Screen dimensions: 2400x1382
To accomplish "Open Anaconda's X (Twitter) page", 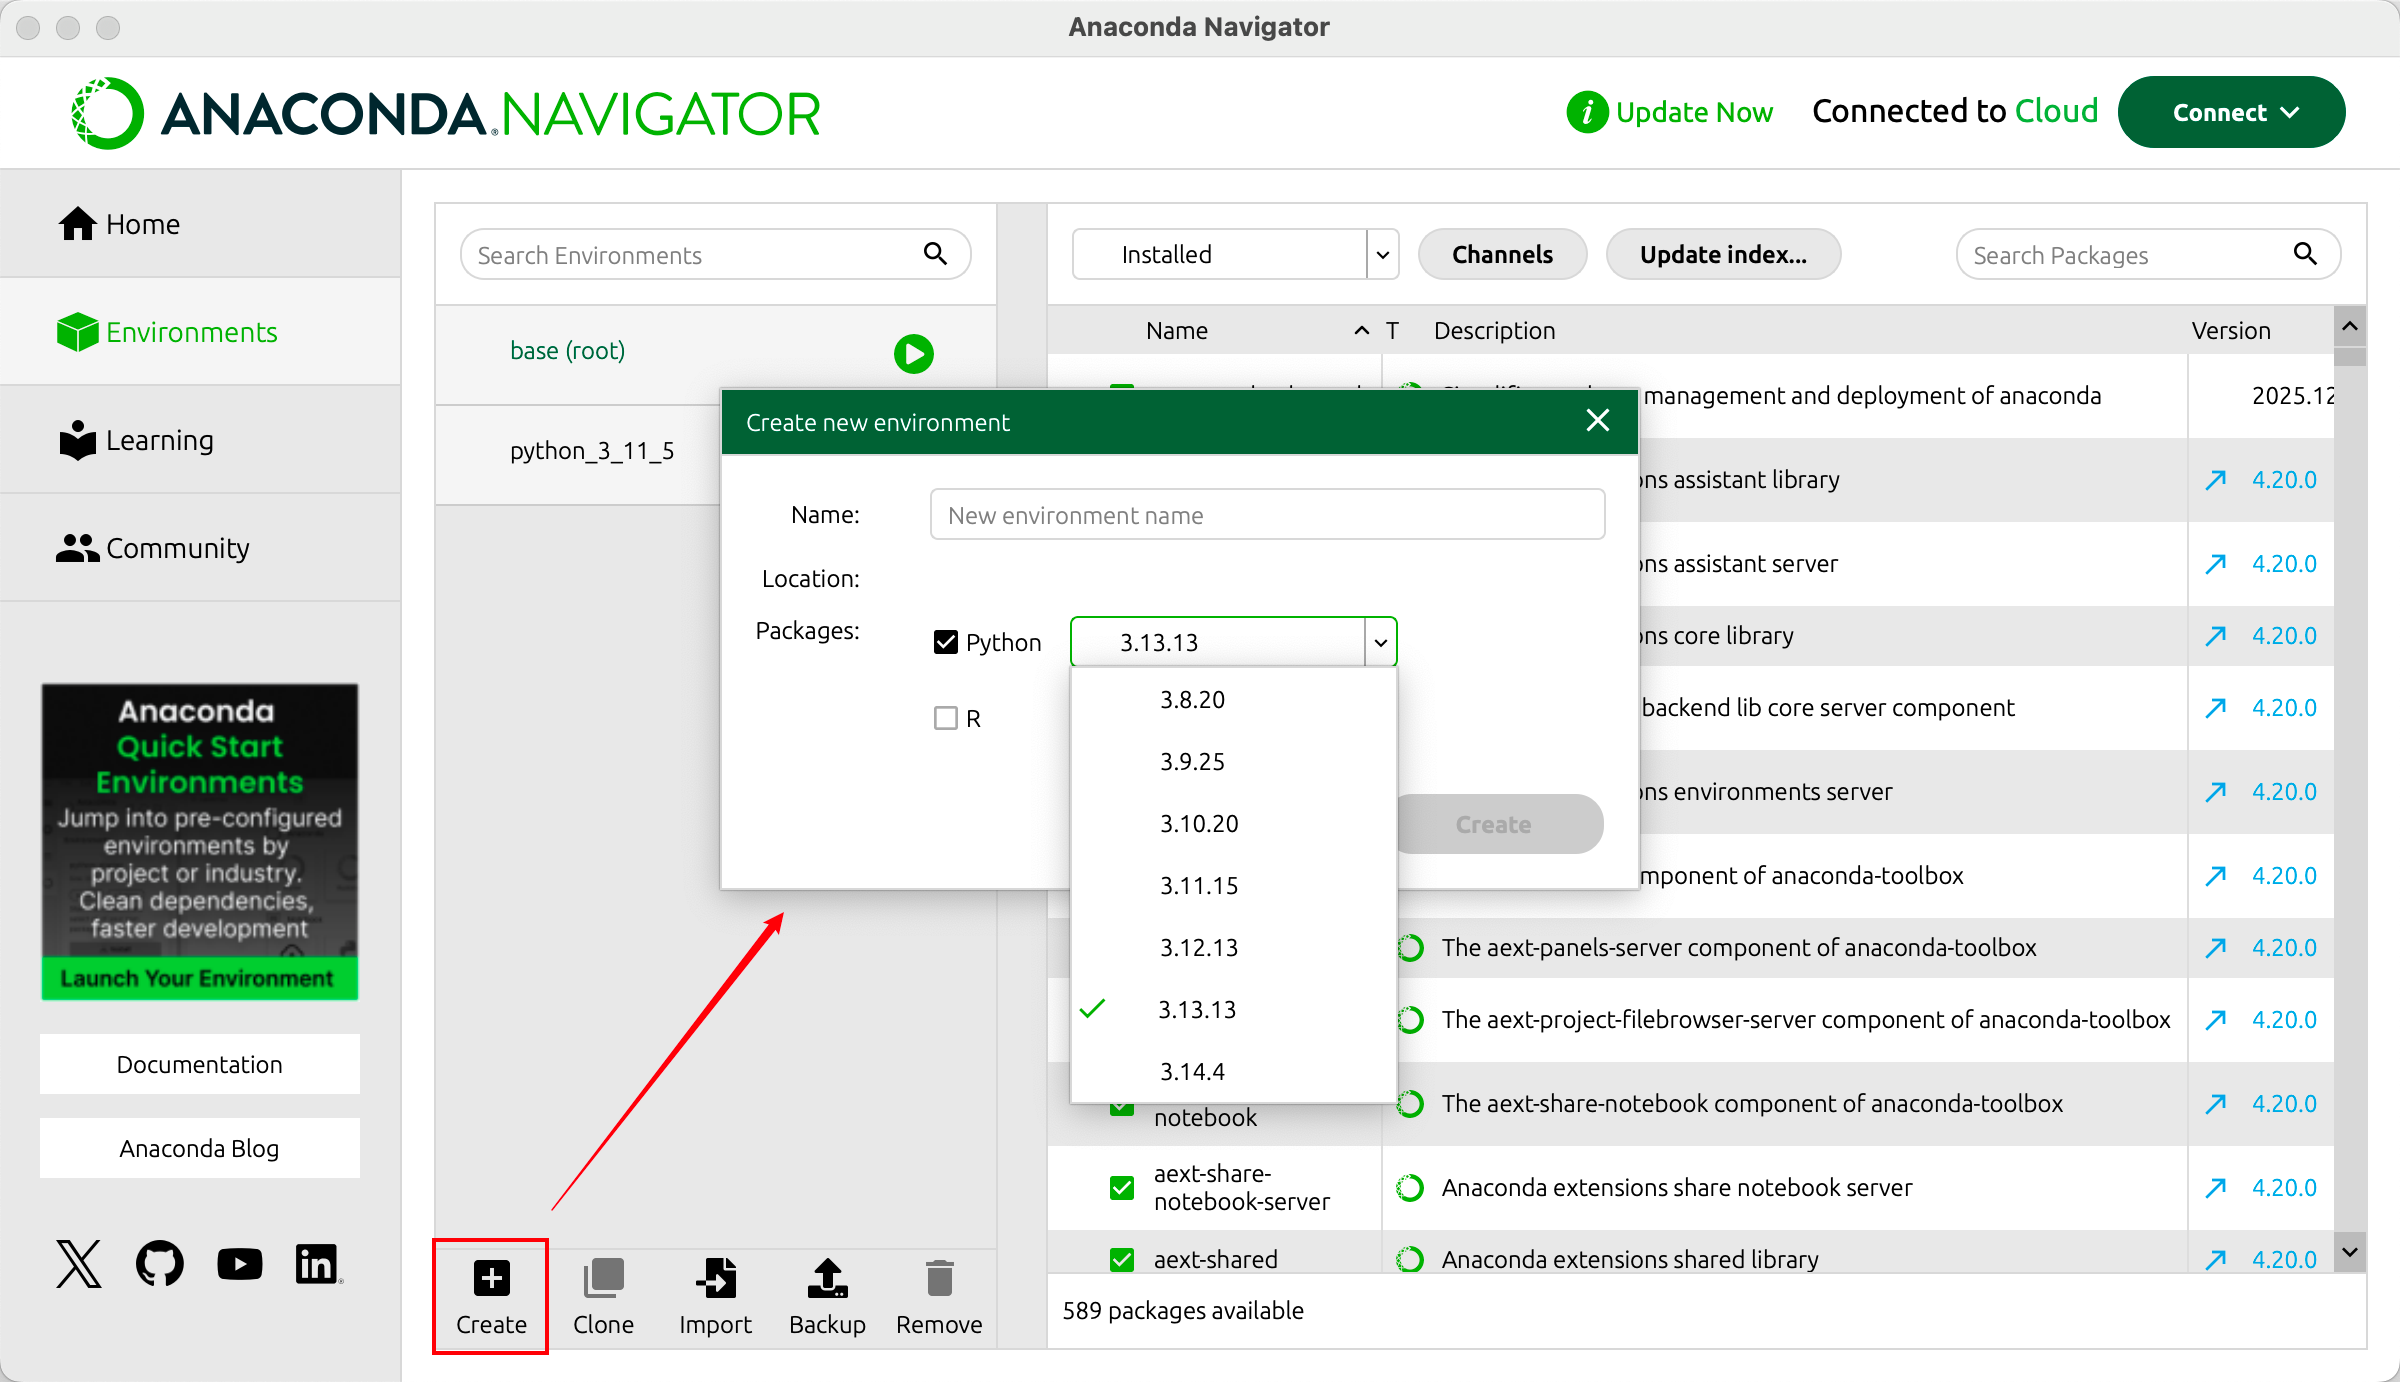I will pos(79,1264).
